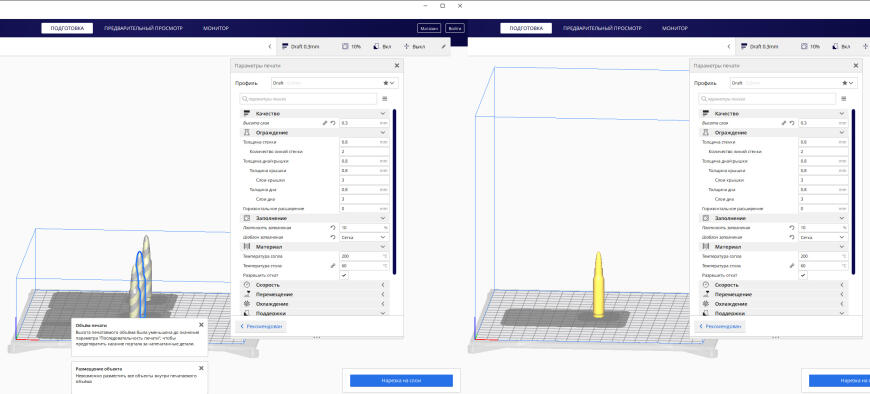Image resolution: width=870 pixels, height=394 pixels.
Task: Dismiss the Размещение объекта notification
Action: (201, 368)
